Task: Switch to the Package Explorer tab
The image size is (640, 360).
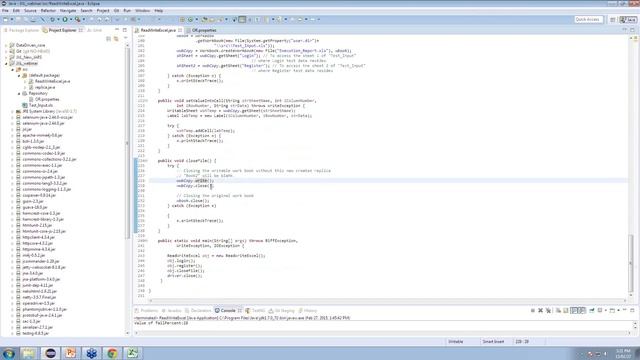Action: [x=21, y=30]
